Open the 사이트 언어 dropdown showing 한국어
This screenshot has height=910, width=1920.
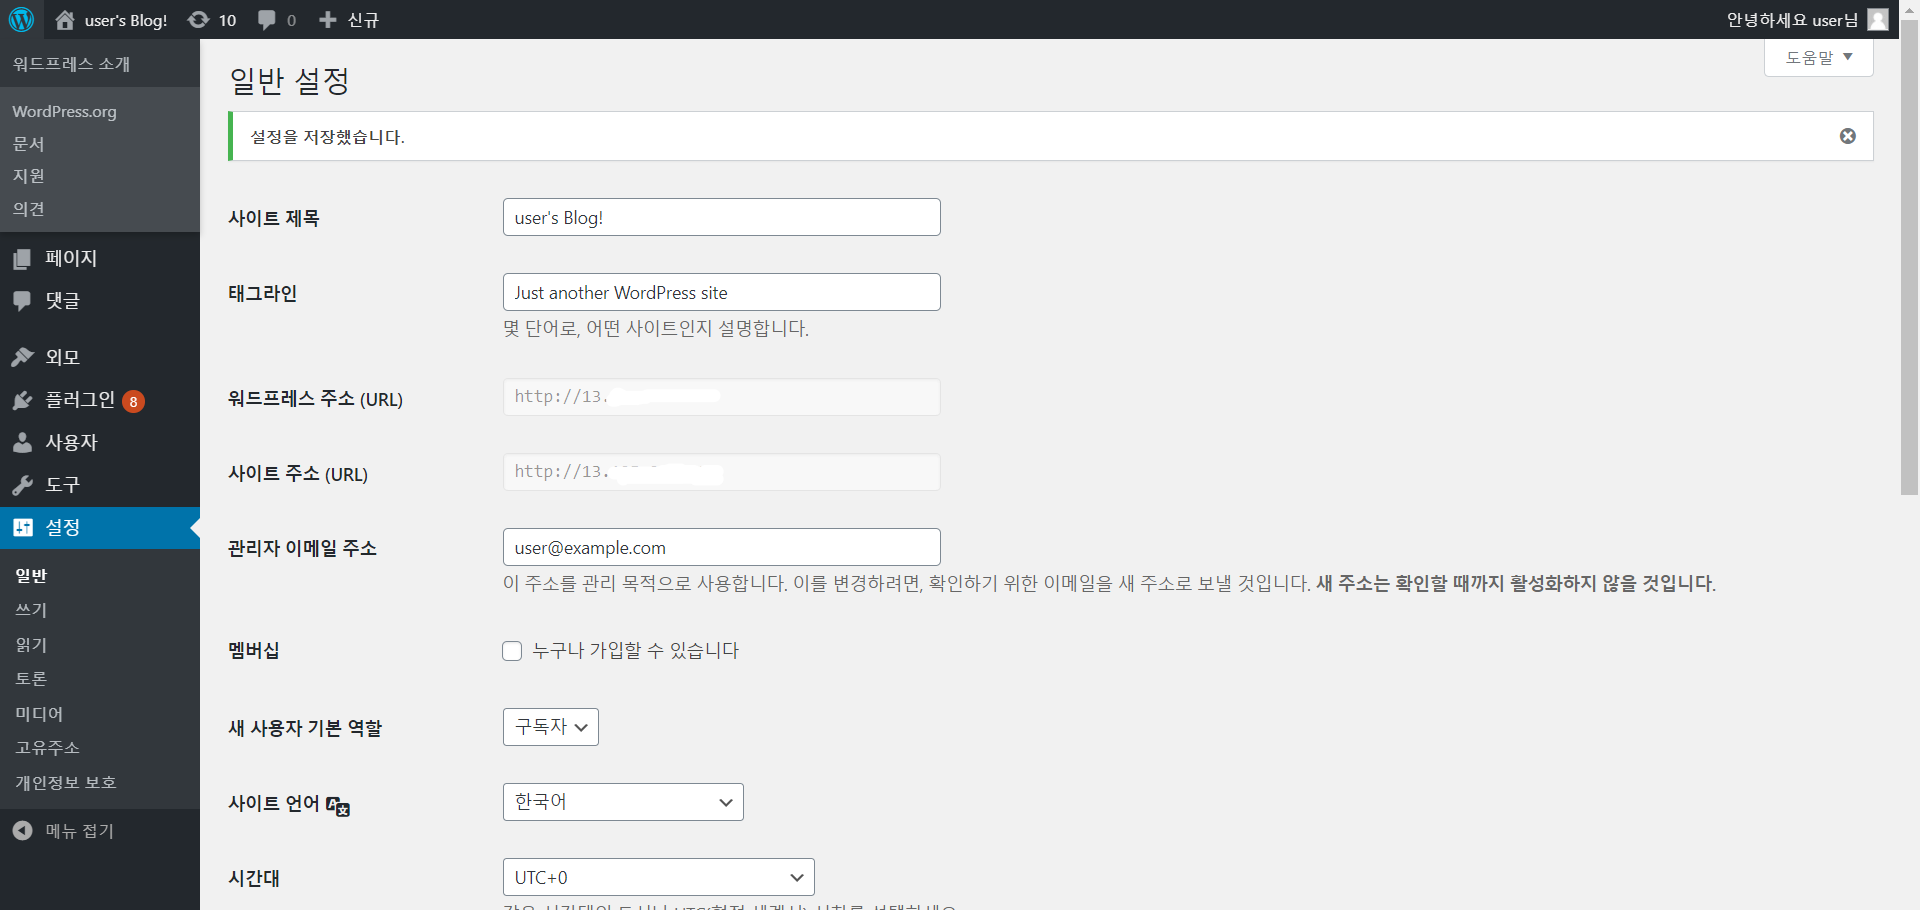tap(623, 802)
